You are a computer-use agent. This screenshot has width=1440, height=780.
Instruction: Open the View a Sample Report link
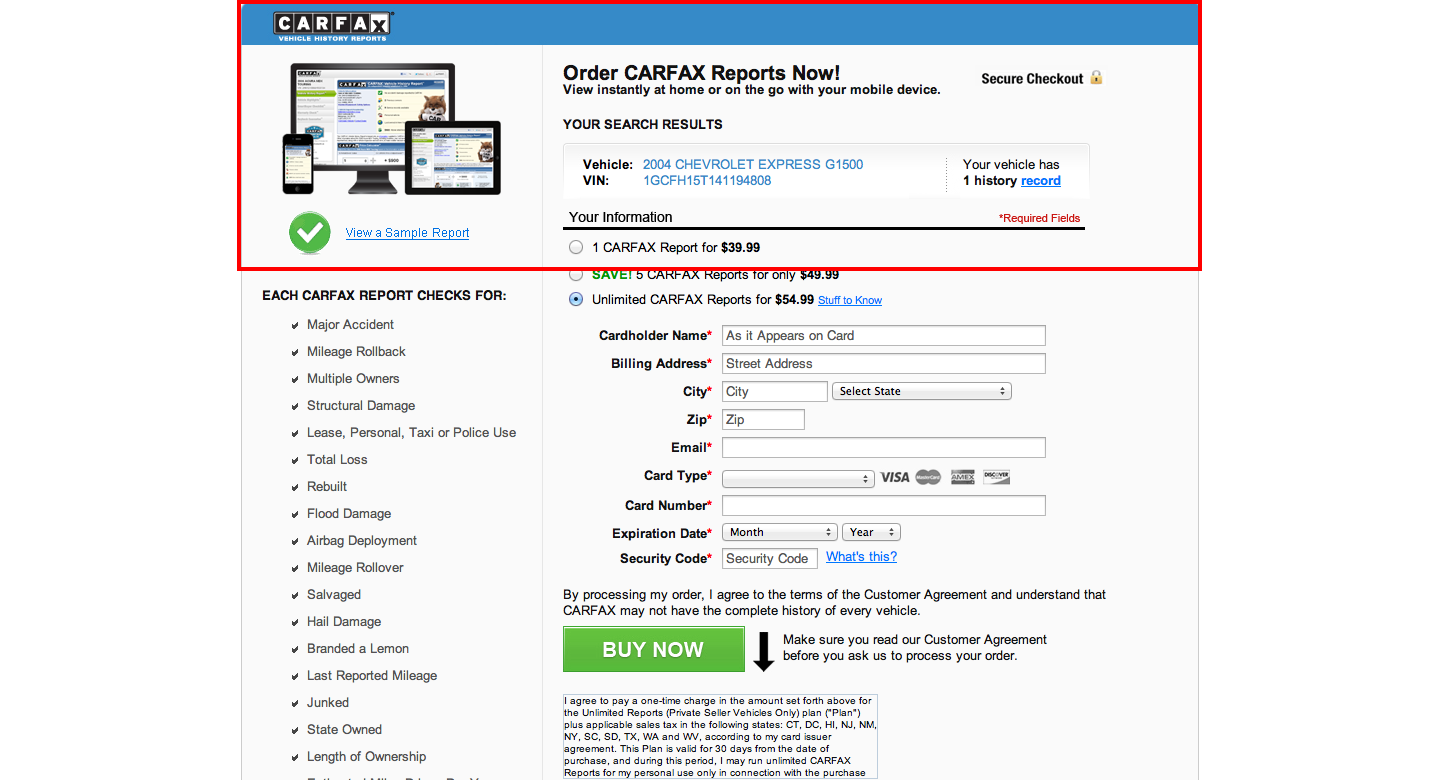click(407, 233)
